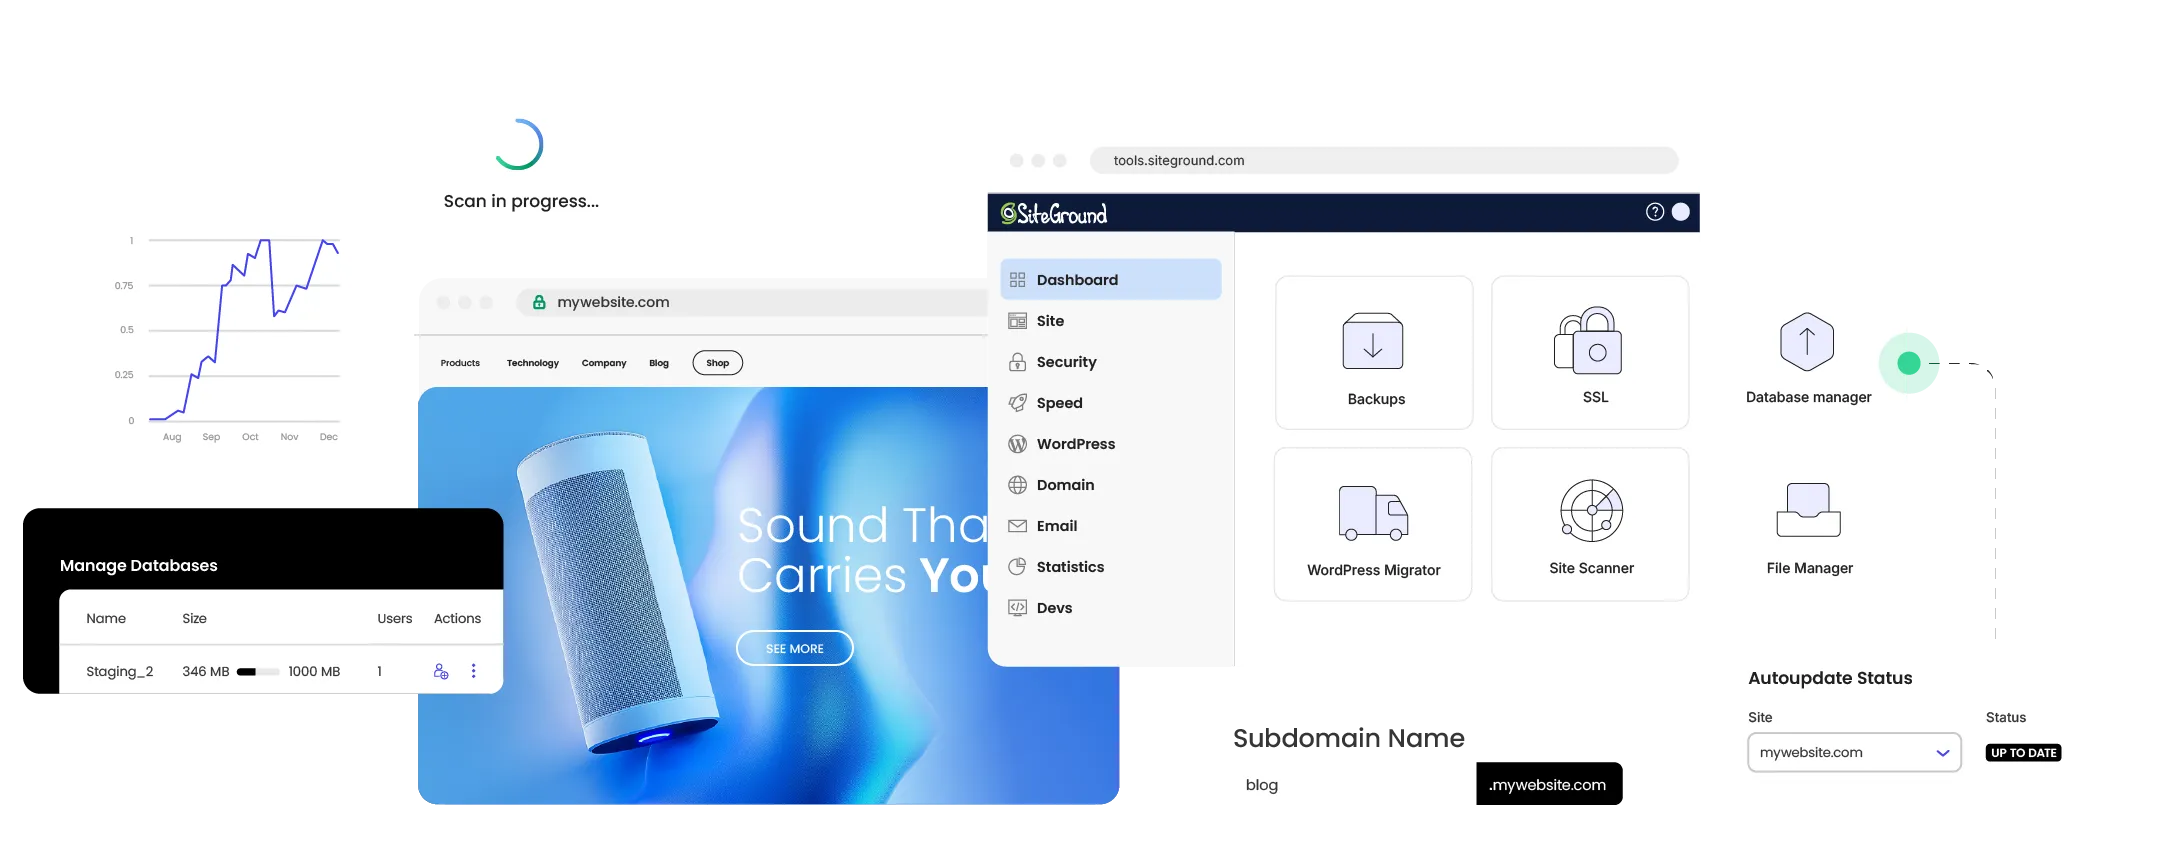This screenshot has height=867, width=2172.
Task: Click the WordPress logo icon in sidebar
Action: [x=1017, y=444]
